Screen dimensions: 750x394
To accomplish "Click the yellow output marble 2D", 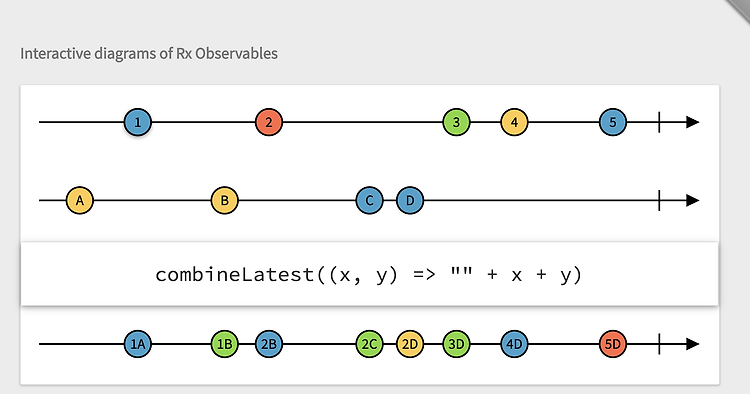I will pos(410,344).
